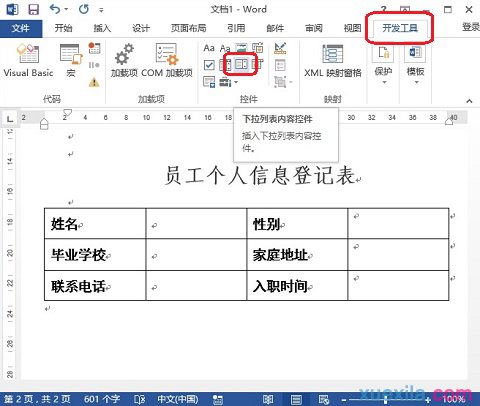The image size is (480, 406).
Task: Undo the last action
Action: (55, 9)
